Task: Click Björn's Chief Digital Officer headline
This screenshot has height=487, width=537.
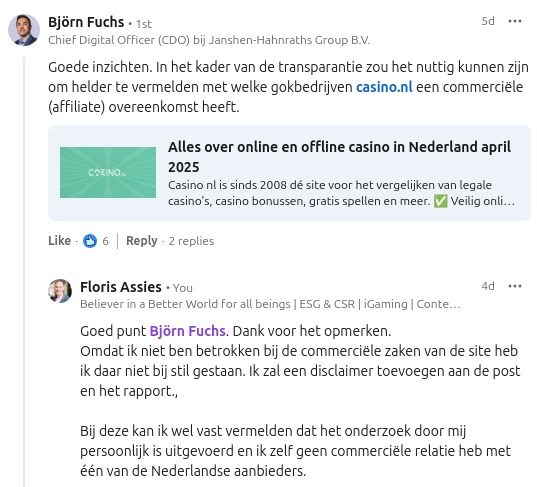Action: click(x=209, y=40)
